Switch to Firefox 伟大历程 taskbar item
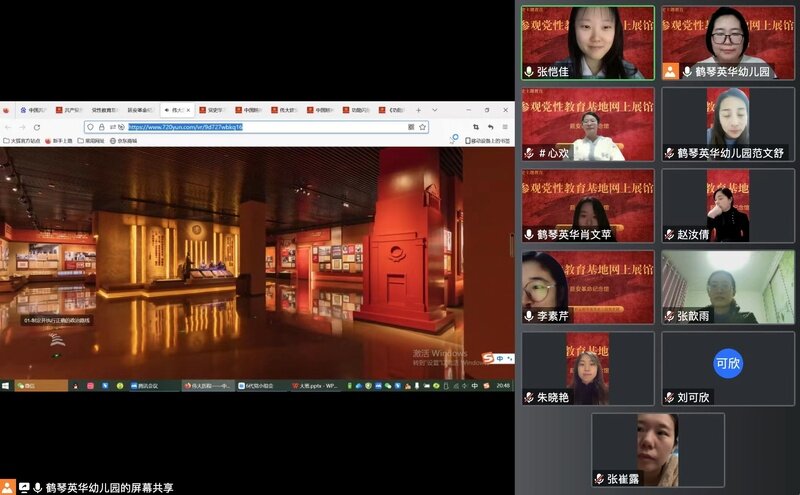The width and height of the screenshot is (800, 495). [x=208, y=386]
